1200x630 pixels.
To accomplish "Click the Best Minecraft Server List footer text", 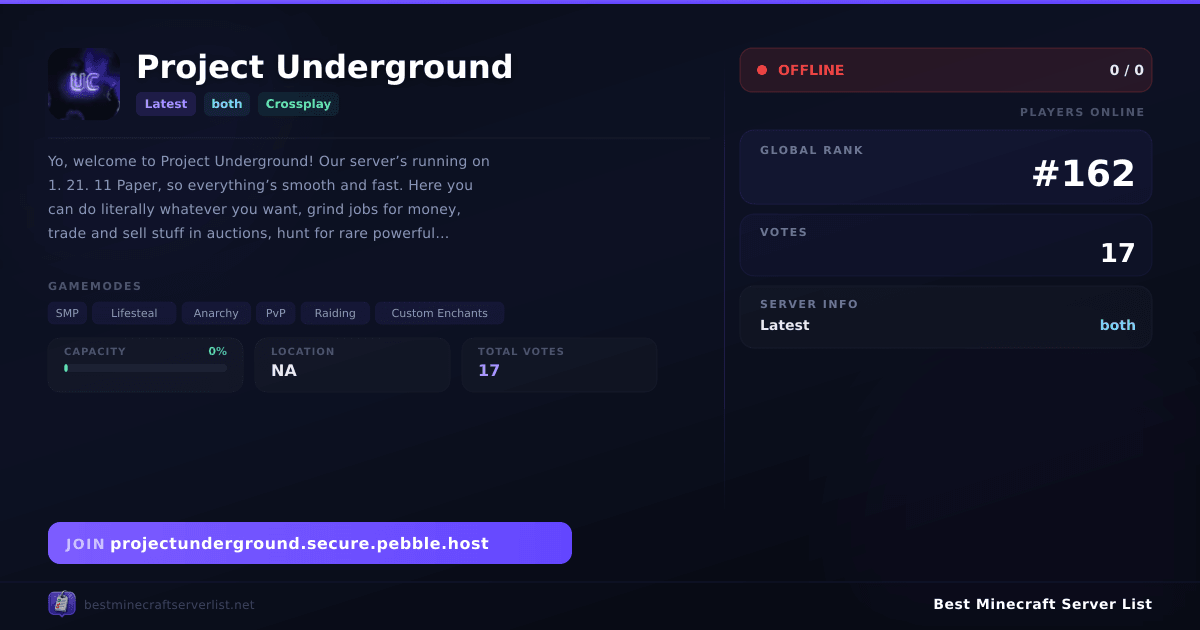I will 1043,604.
